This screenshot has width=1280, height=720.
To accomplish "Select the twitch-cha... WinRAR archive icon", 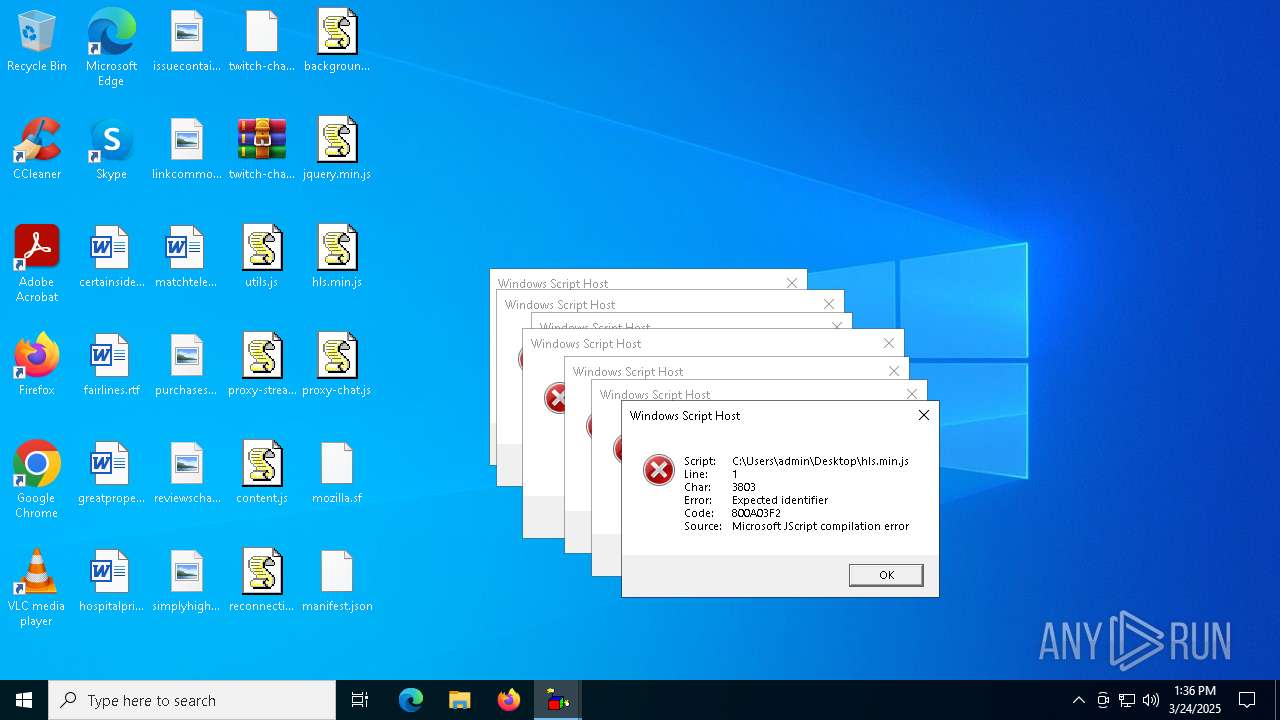I will 261,150.
